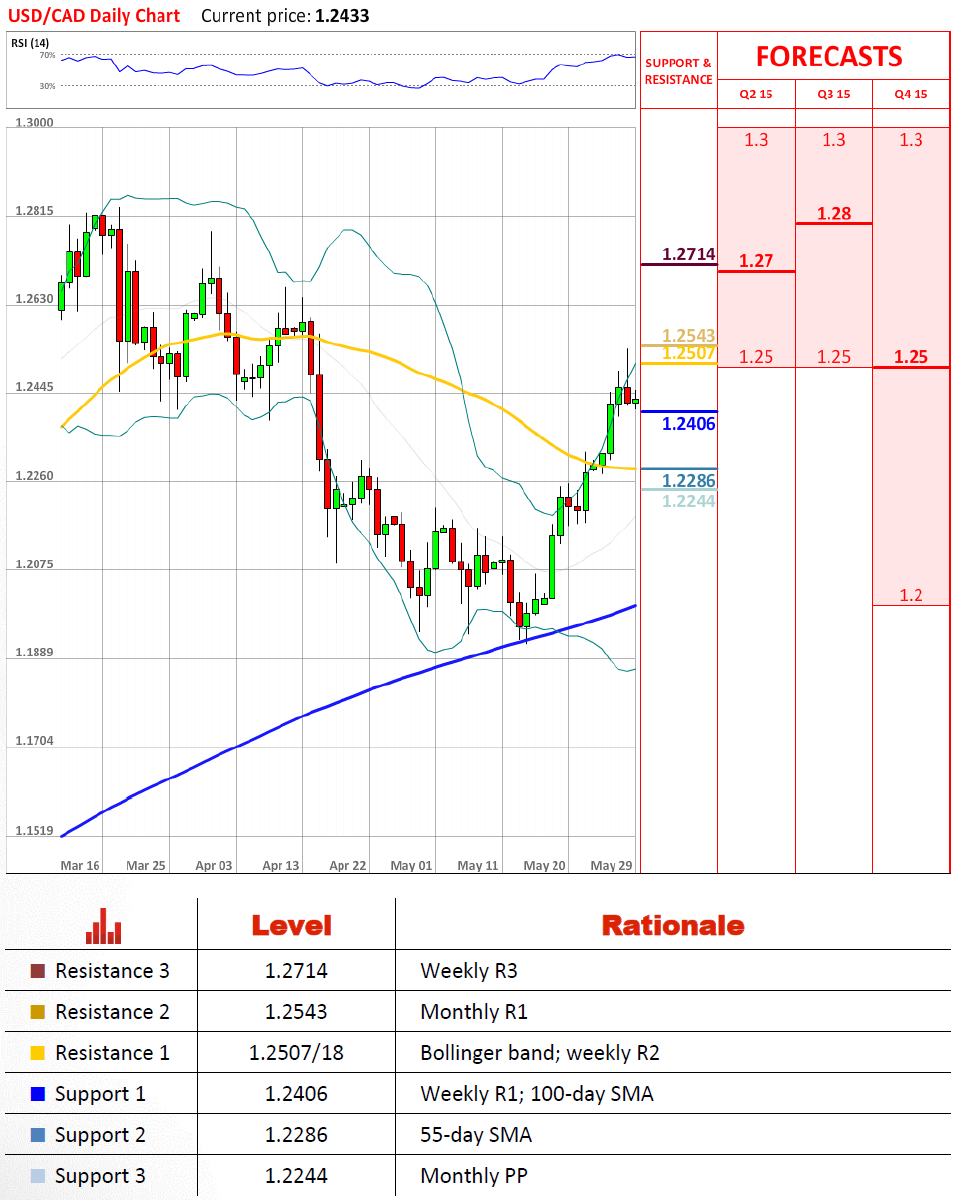This screenshot has width=968, height=1200.
Task: Click the 1.2445 price axis label
Action: point(35,387)
